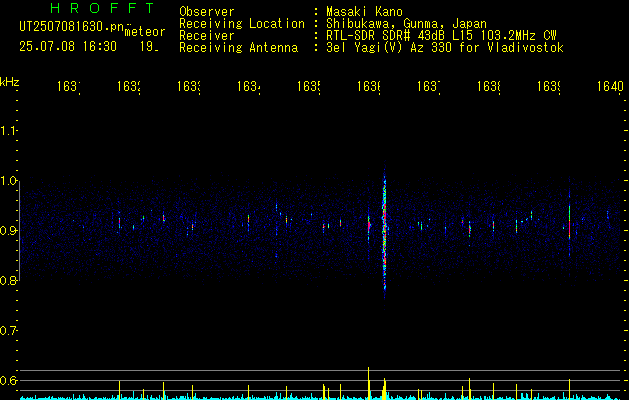The width and height of the screenshot is (629, 400).
Task: Click the 0.6 frequency axis label
Action: (x=8, y=380)
